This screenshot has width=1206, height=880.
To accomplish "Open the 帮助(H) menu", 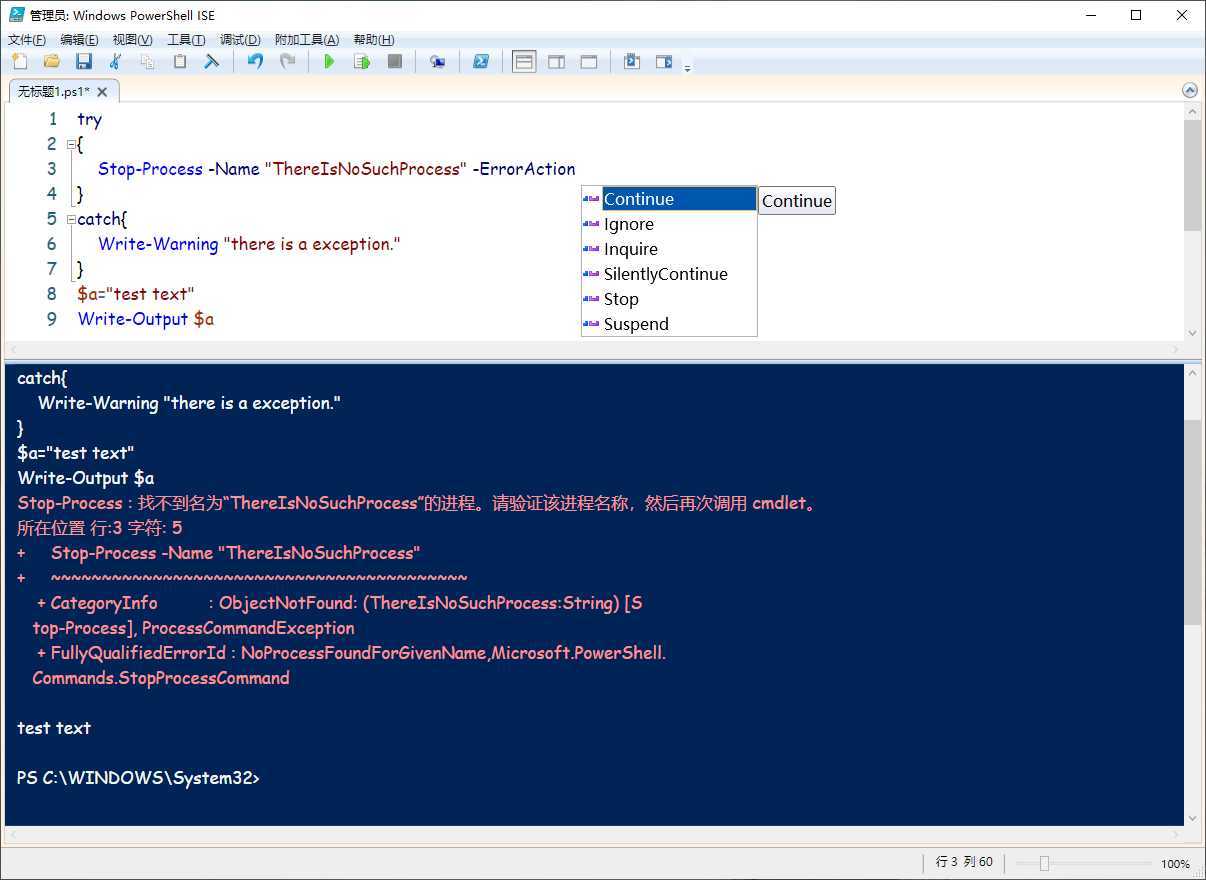I will (x=373, y=39).
